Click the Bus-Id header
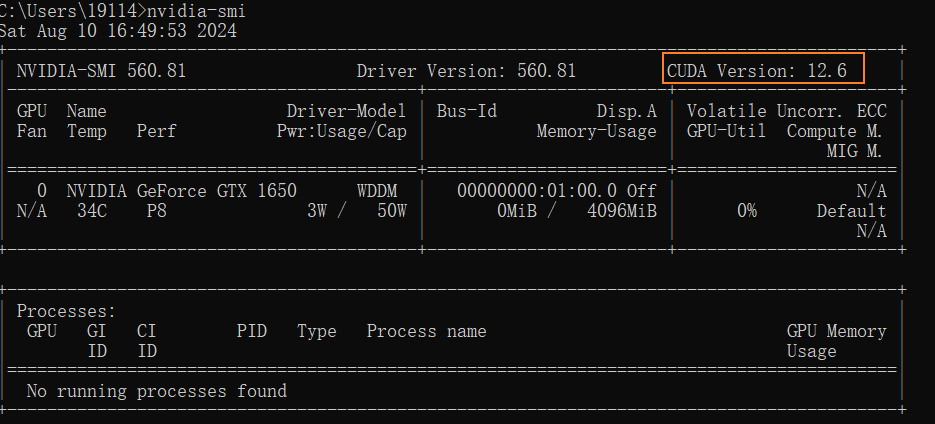 click(466, 111)
